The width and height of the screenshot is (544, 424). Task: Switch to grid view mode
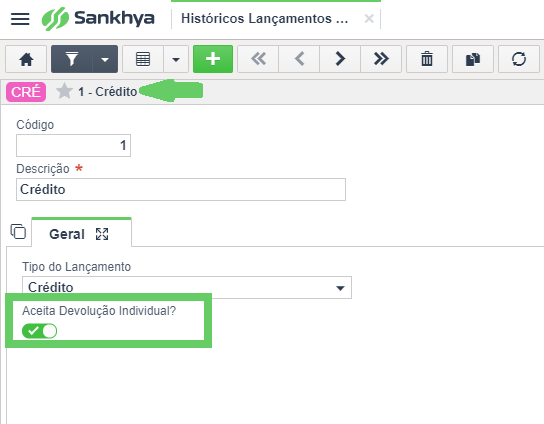tap(143, 59)
